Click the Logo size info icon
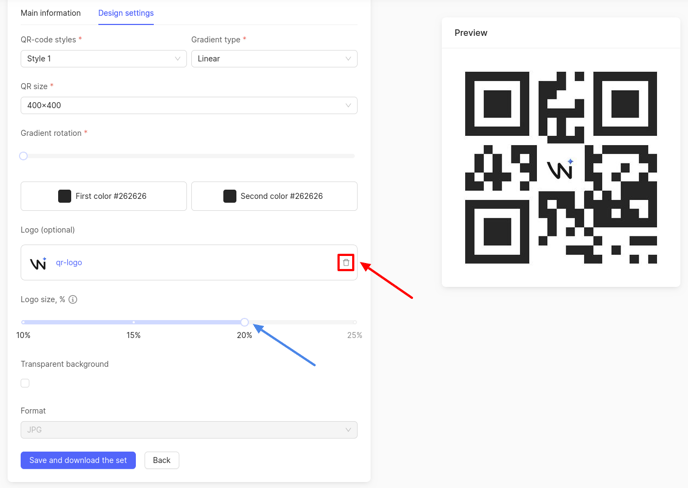The width and height of the screenshot is (688, 488). tap(73, 299)
